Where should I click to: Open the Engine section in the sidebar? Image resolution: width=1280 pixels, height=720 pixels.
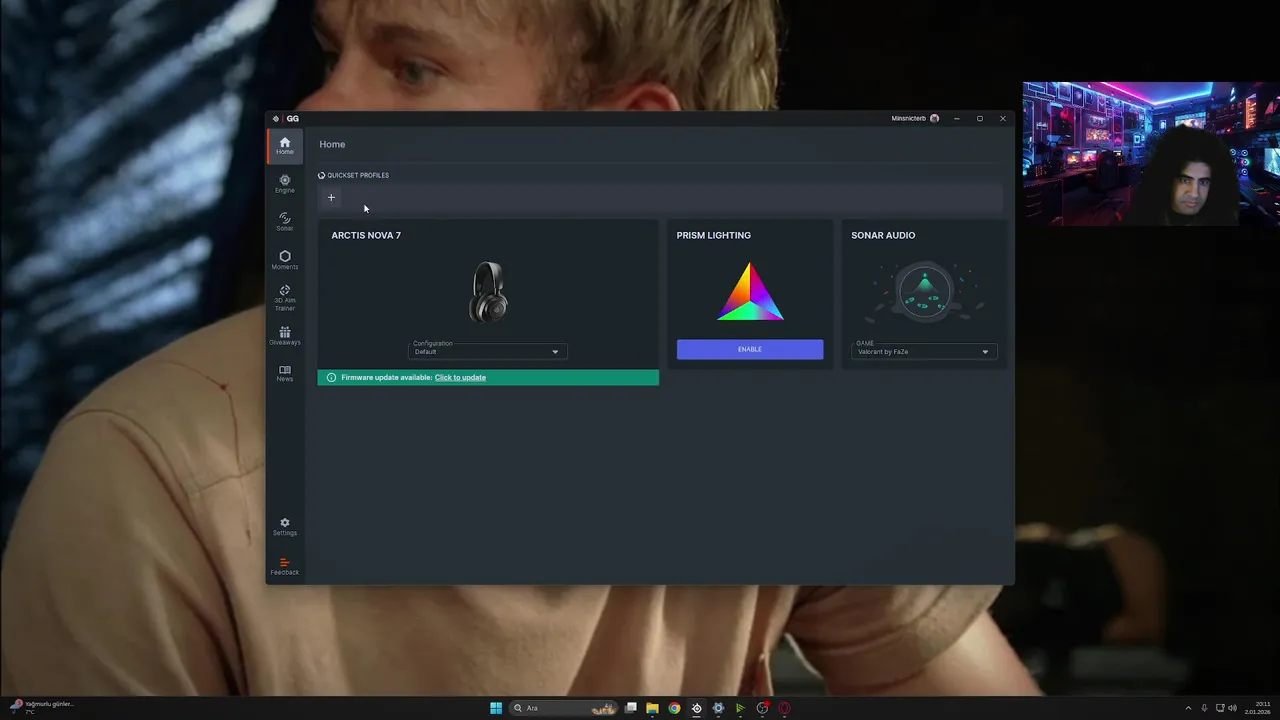(x=285, y=184)
